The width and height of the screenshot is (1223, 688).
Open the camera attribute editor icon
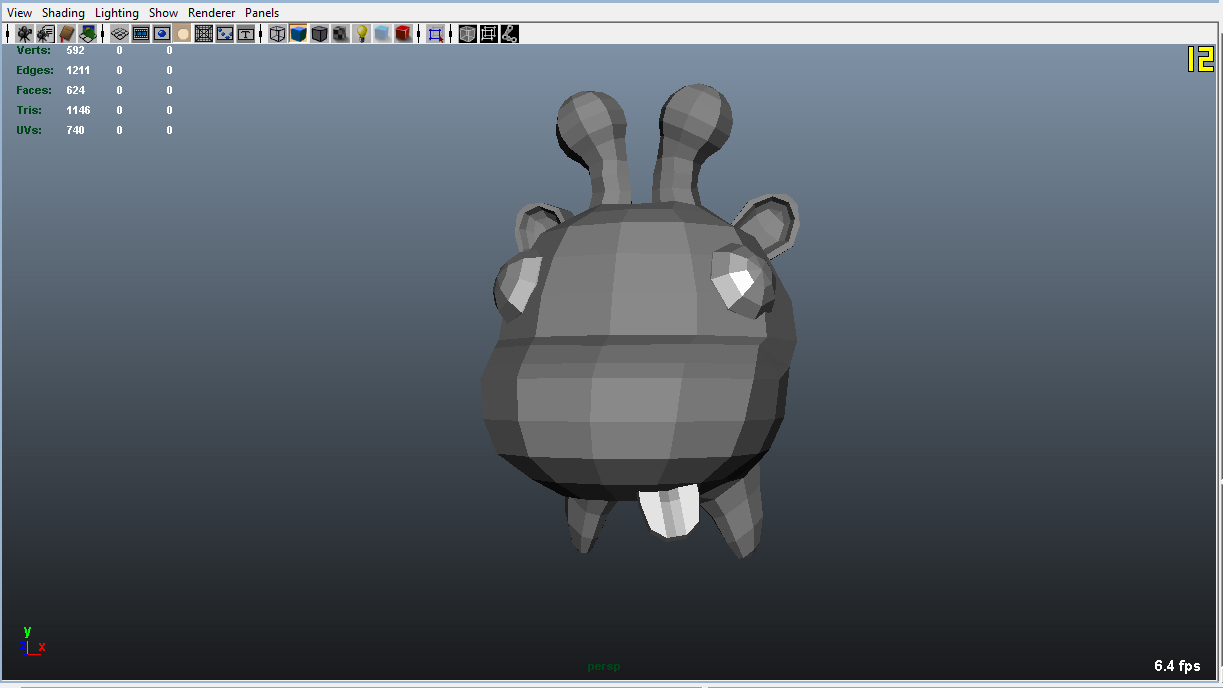(x=45, y=33)
